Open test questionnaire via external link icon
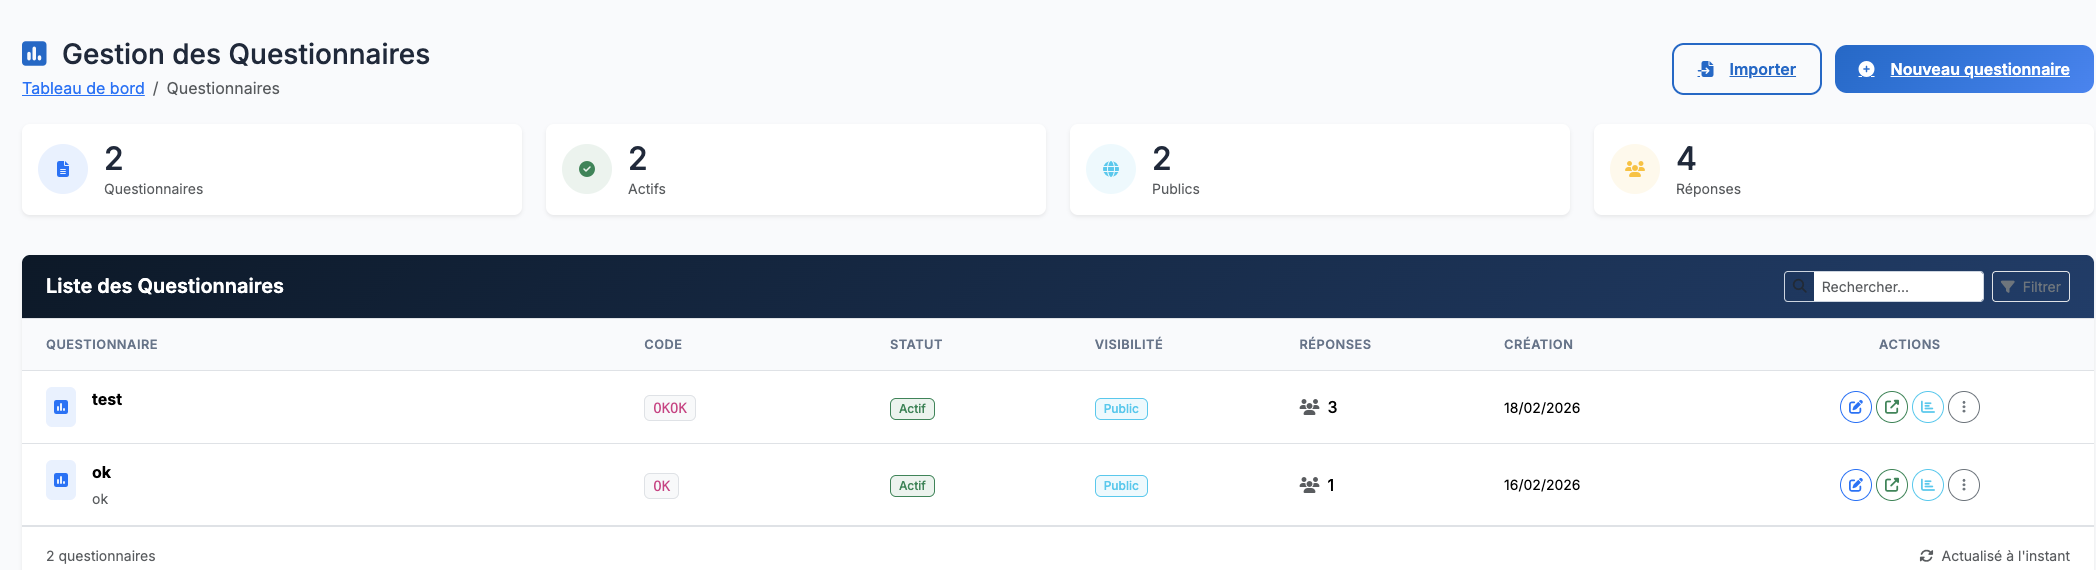This screenshot has height=570, width=2096. tap(1891, 407)
